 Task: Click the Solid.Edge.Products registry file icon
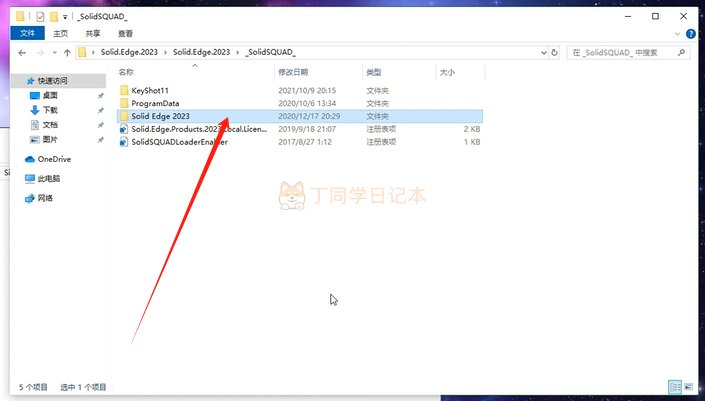click(124, 129)
